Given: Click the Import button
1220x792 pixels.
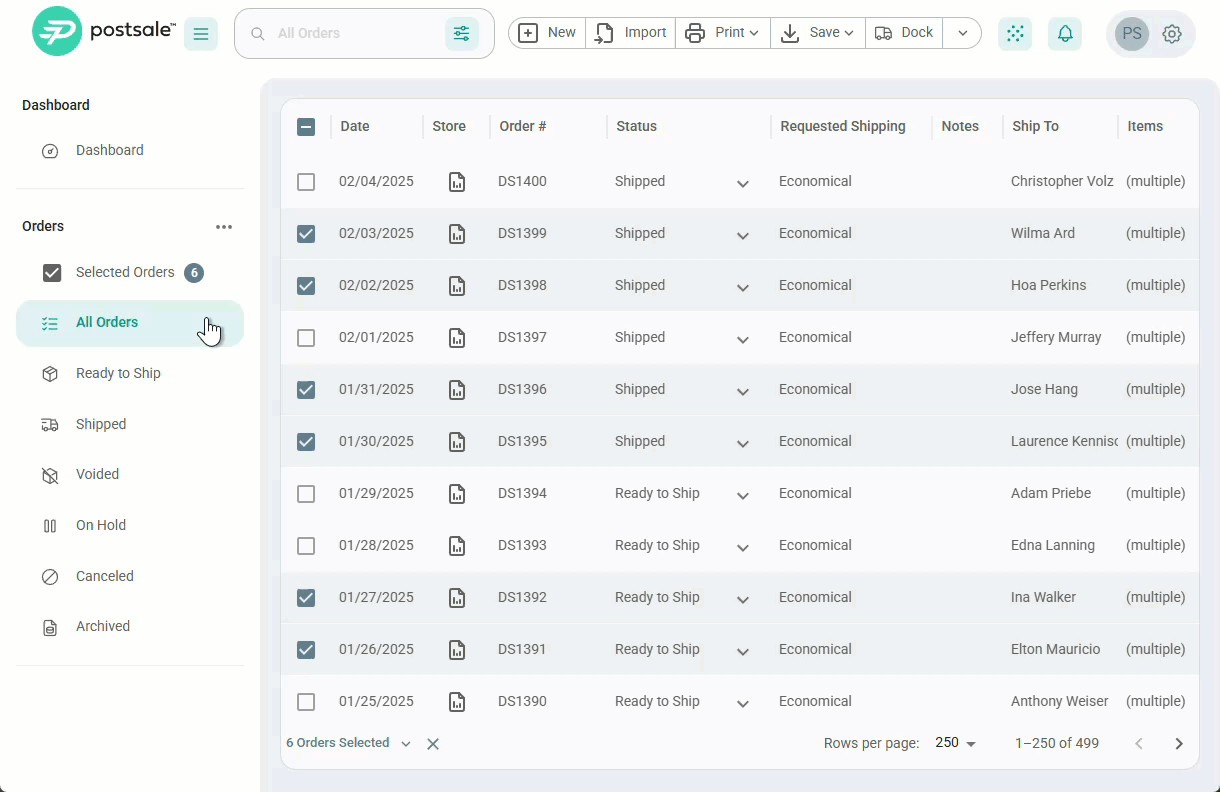Looking at the screenshot, I should point(631,33).
